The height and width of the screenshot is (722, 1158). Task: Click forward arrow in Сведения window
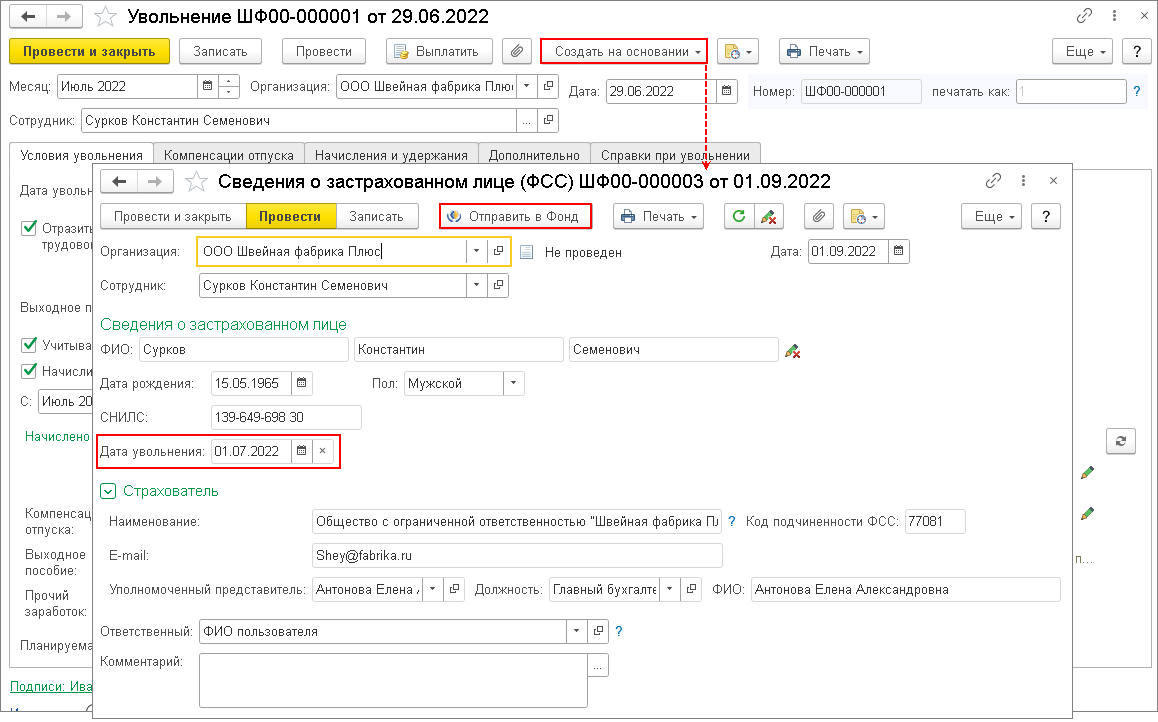(154, 182)
